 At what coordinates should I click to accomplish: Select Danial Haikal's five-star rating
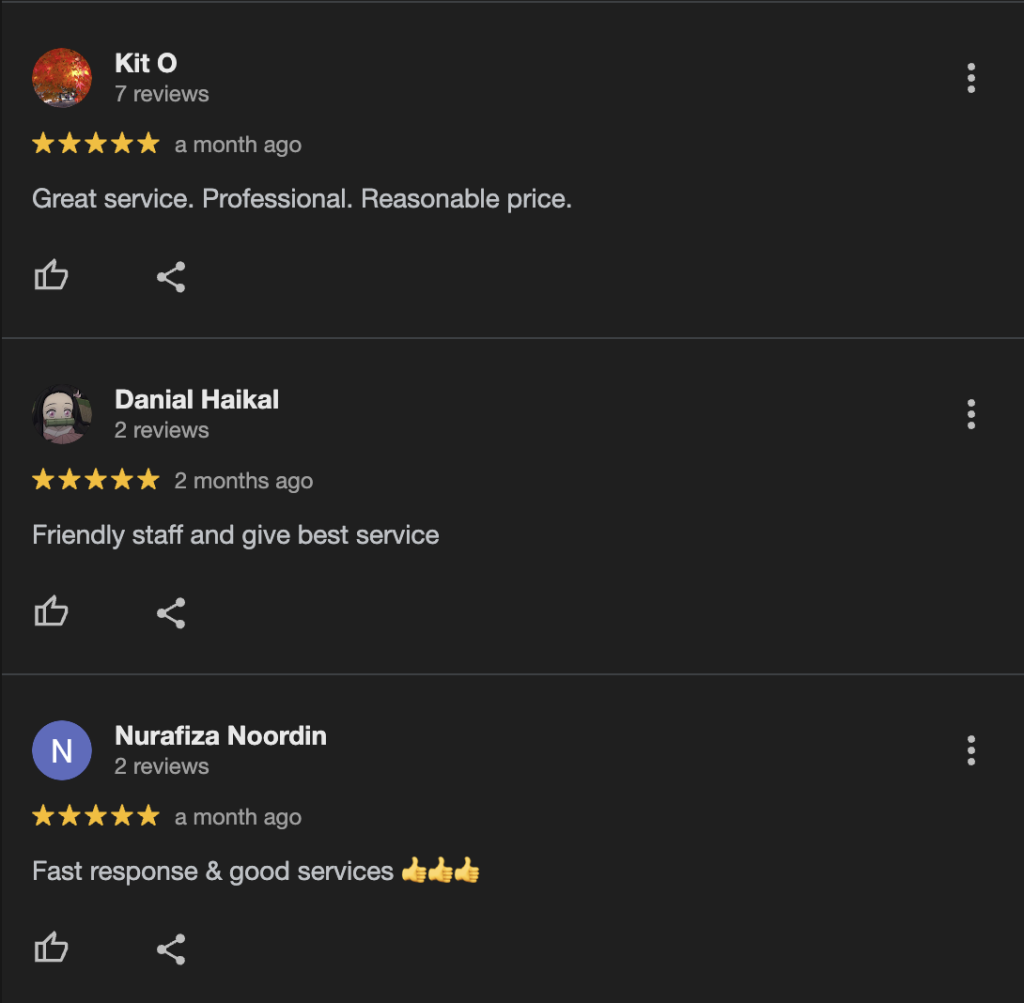point(95,479)
